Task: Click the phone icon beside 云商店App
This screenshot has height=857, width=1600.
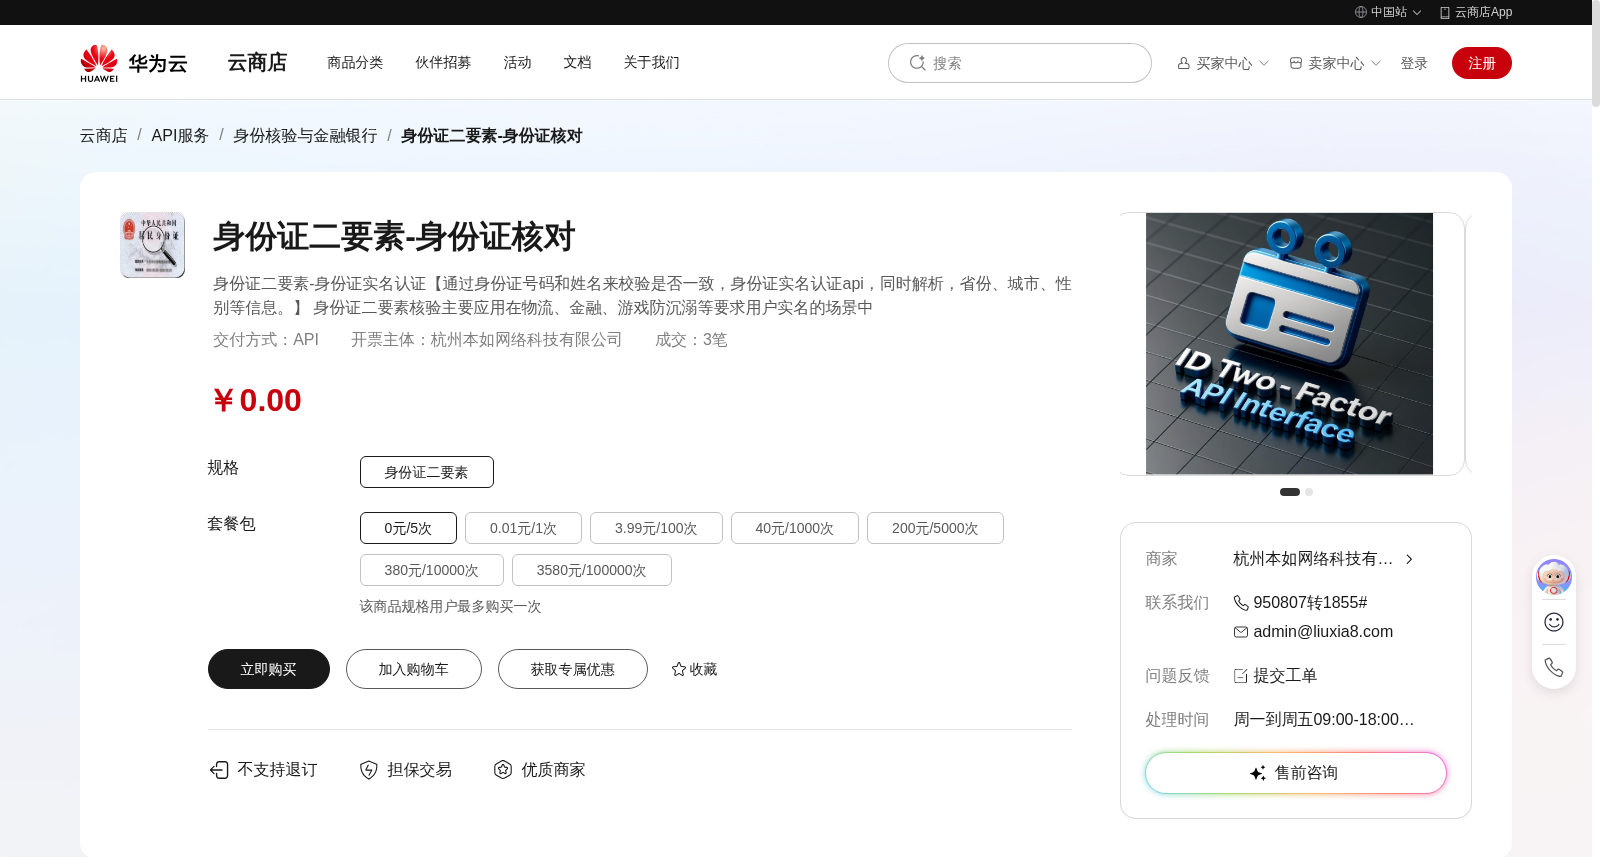Action: tap(1445, 12)
